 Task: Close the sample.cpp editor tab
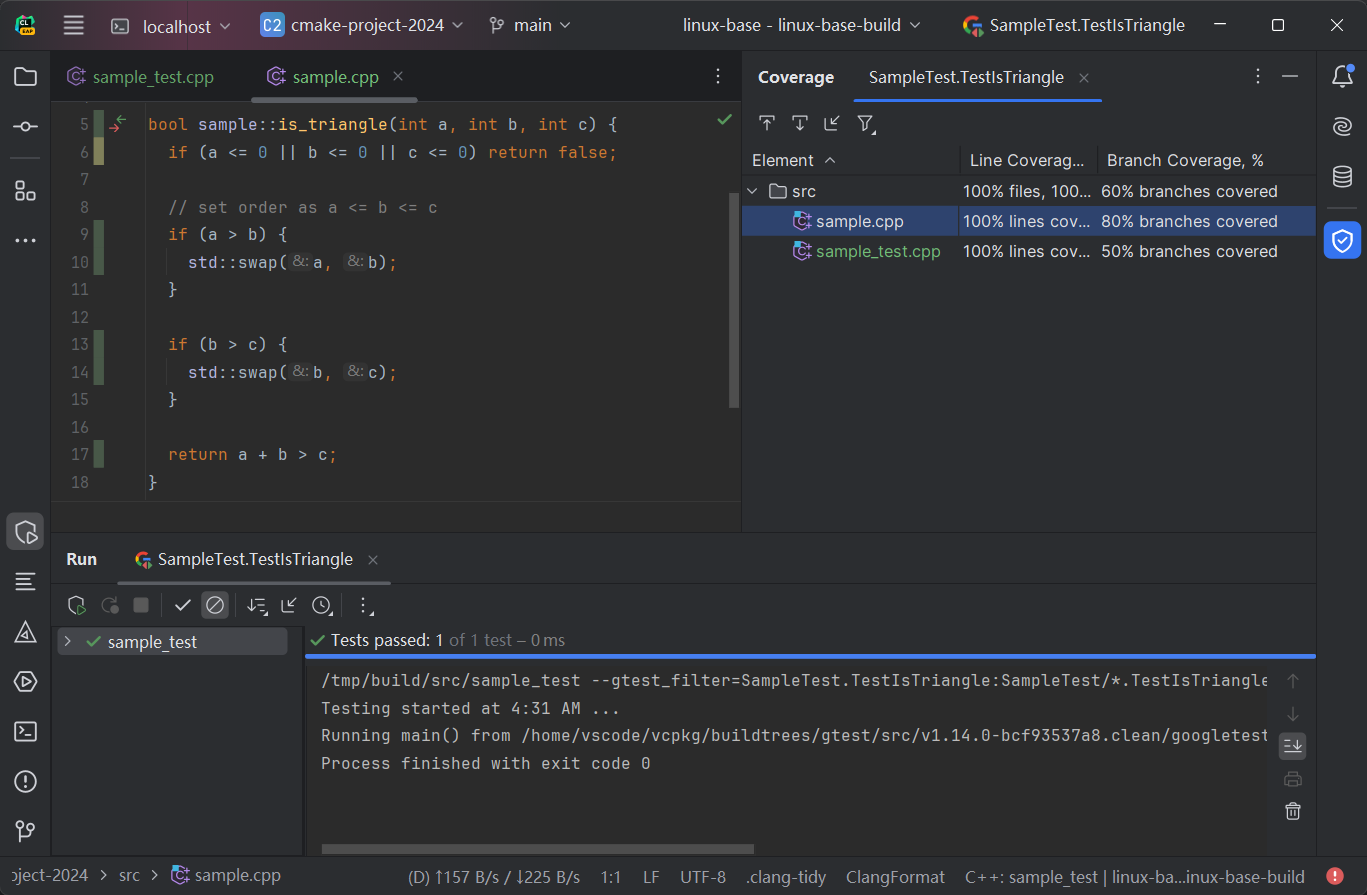(398, 76)
